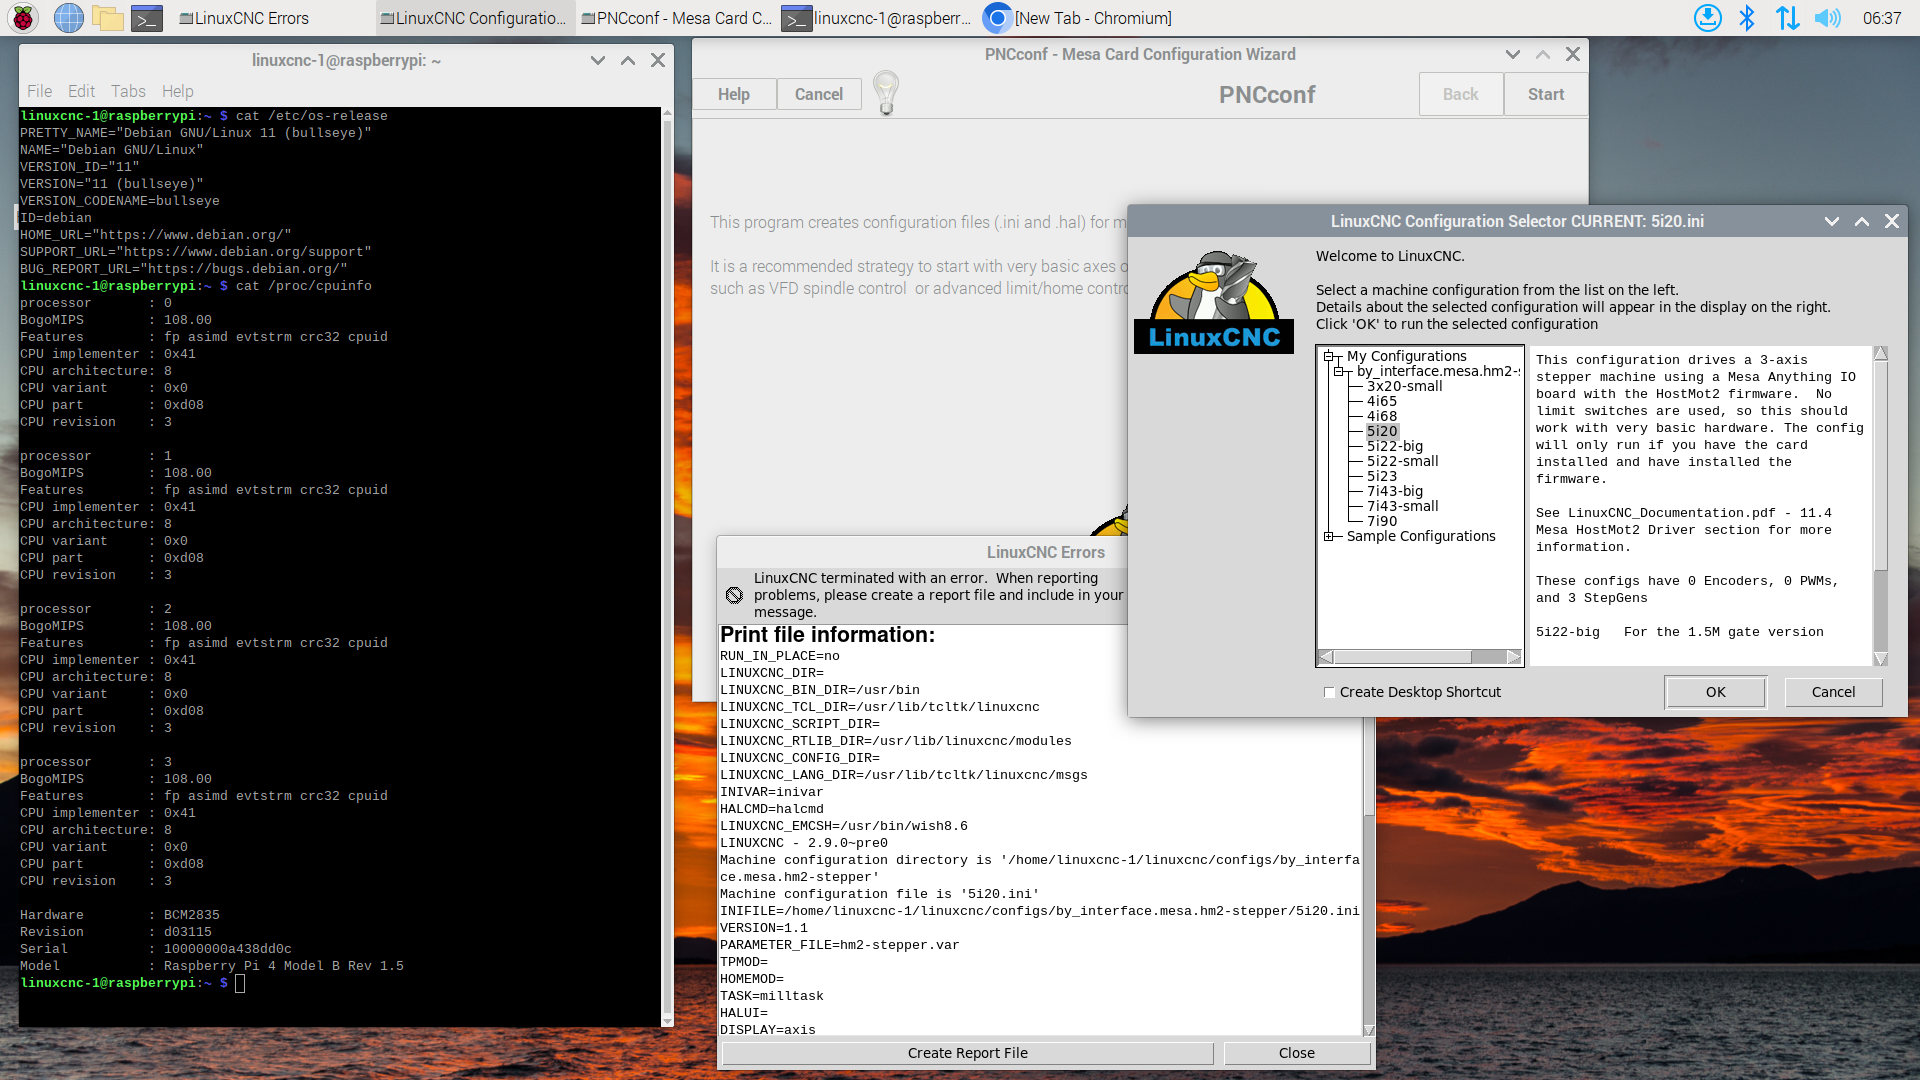The image size is (1920, 1080).
Task: Click the description pane up scroll arrow
Action: click(1881, 354)
